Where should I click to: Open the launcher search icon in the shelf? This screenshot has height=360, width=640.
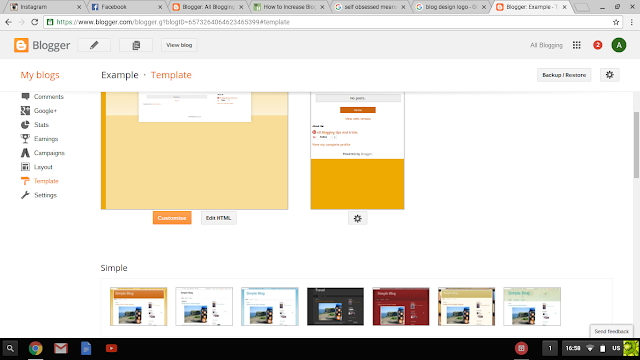coord(10,349)
